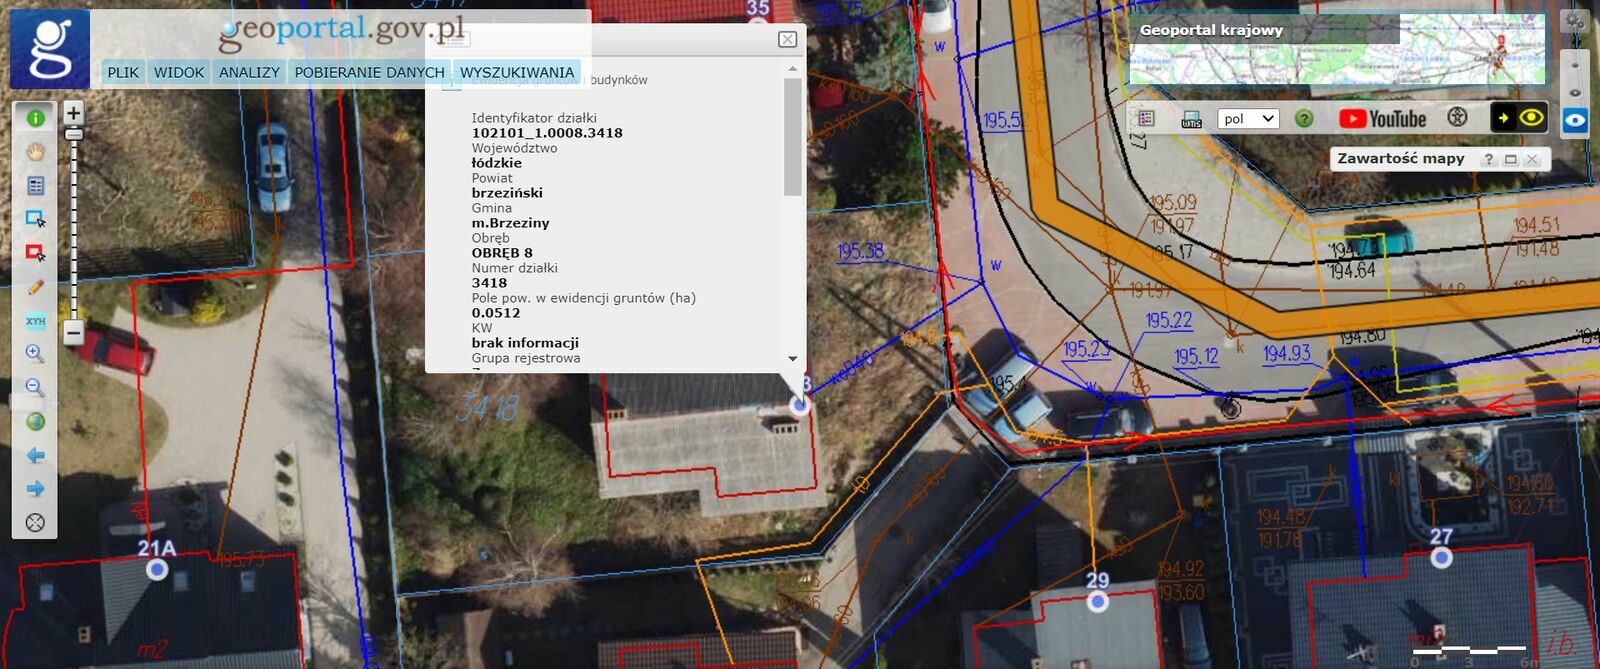The height and width of the screenshot is (669, 1600).
Task: Open the PLIK menu
Action: click(123, 72)
